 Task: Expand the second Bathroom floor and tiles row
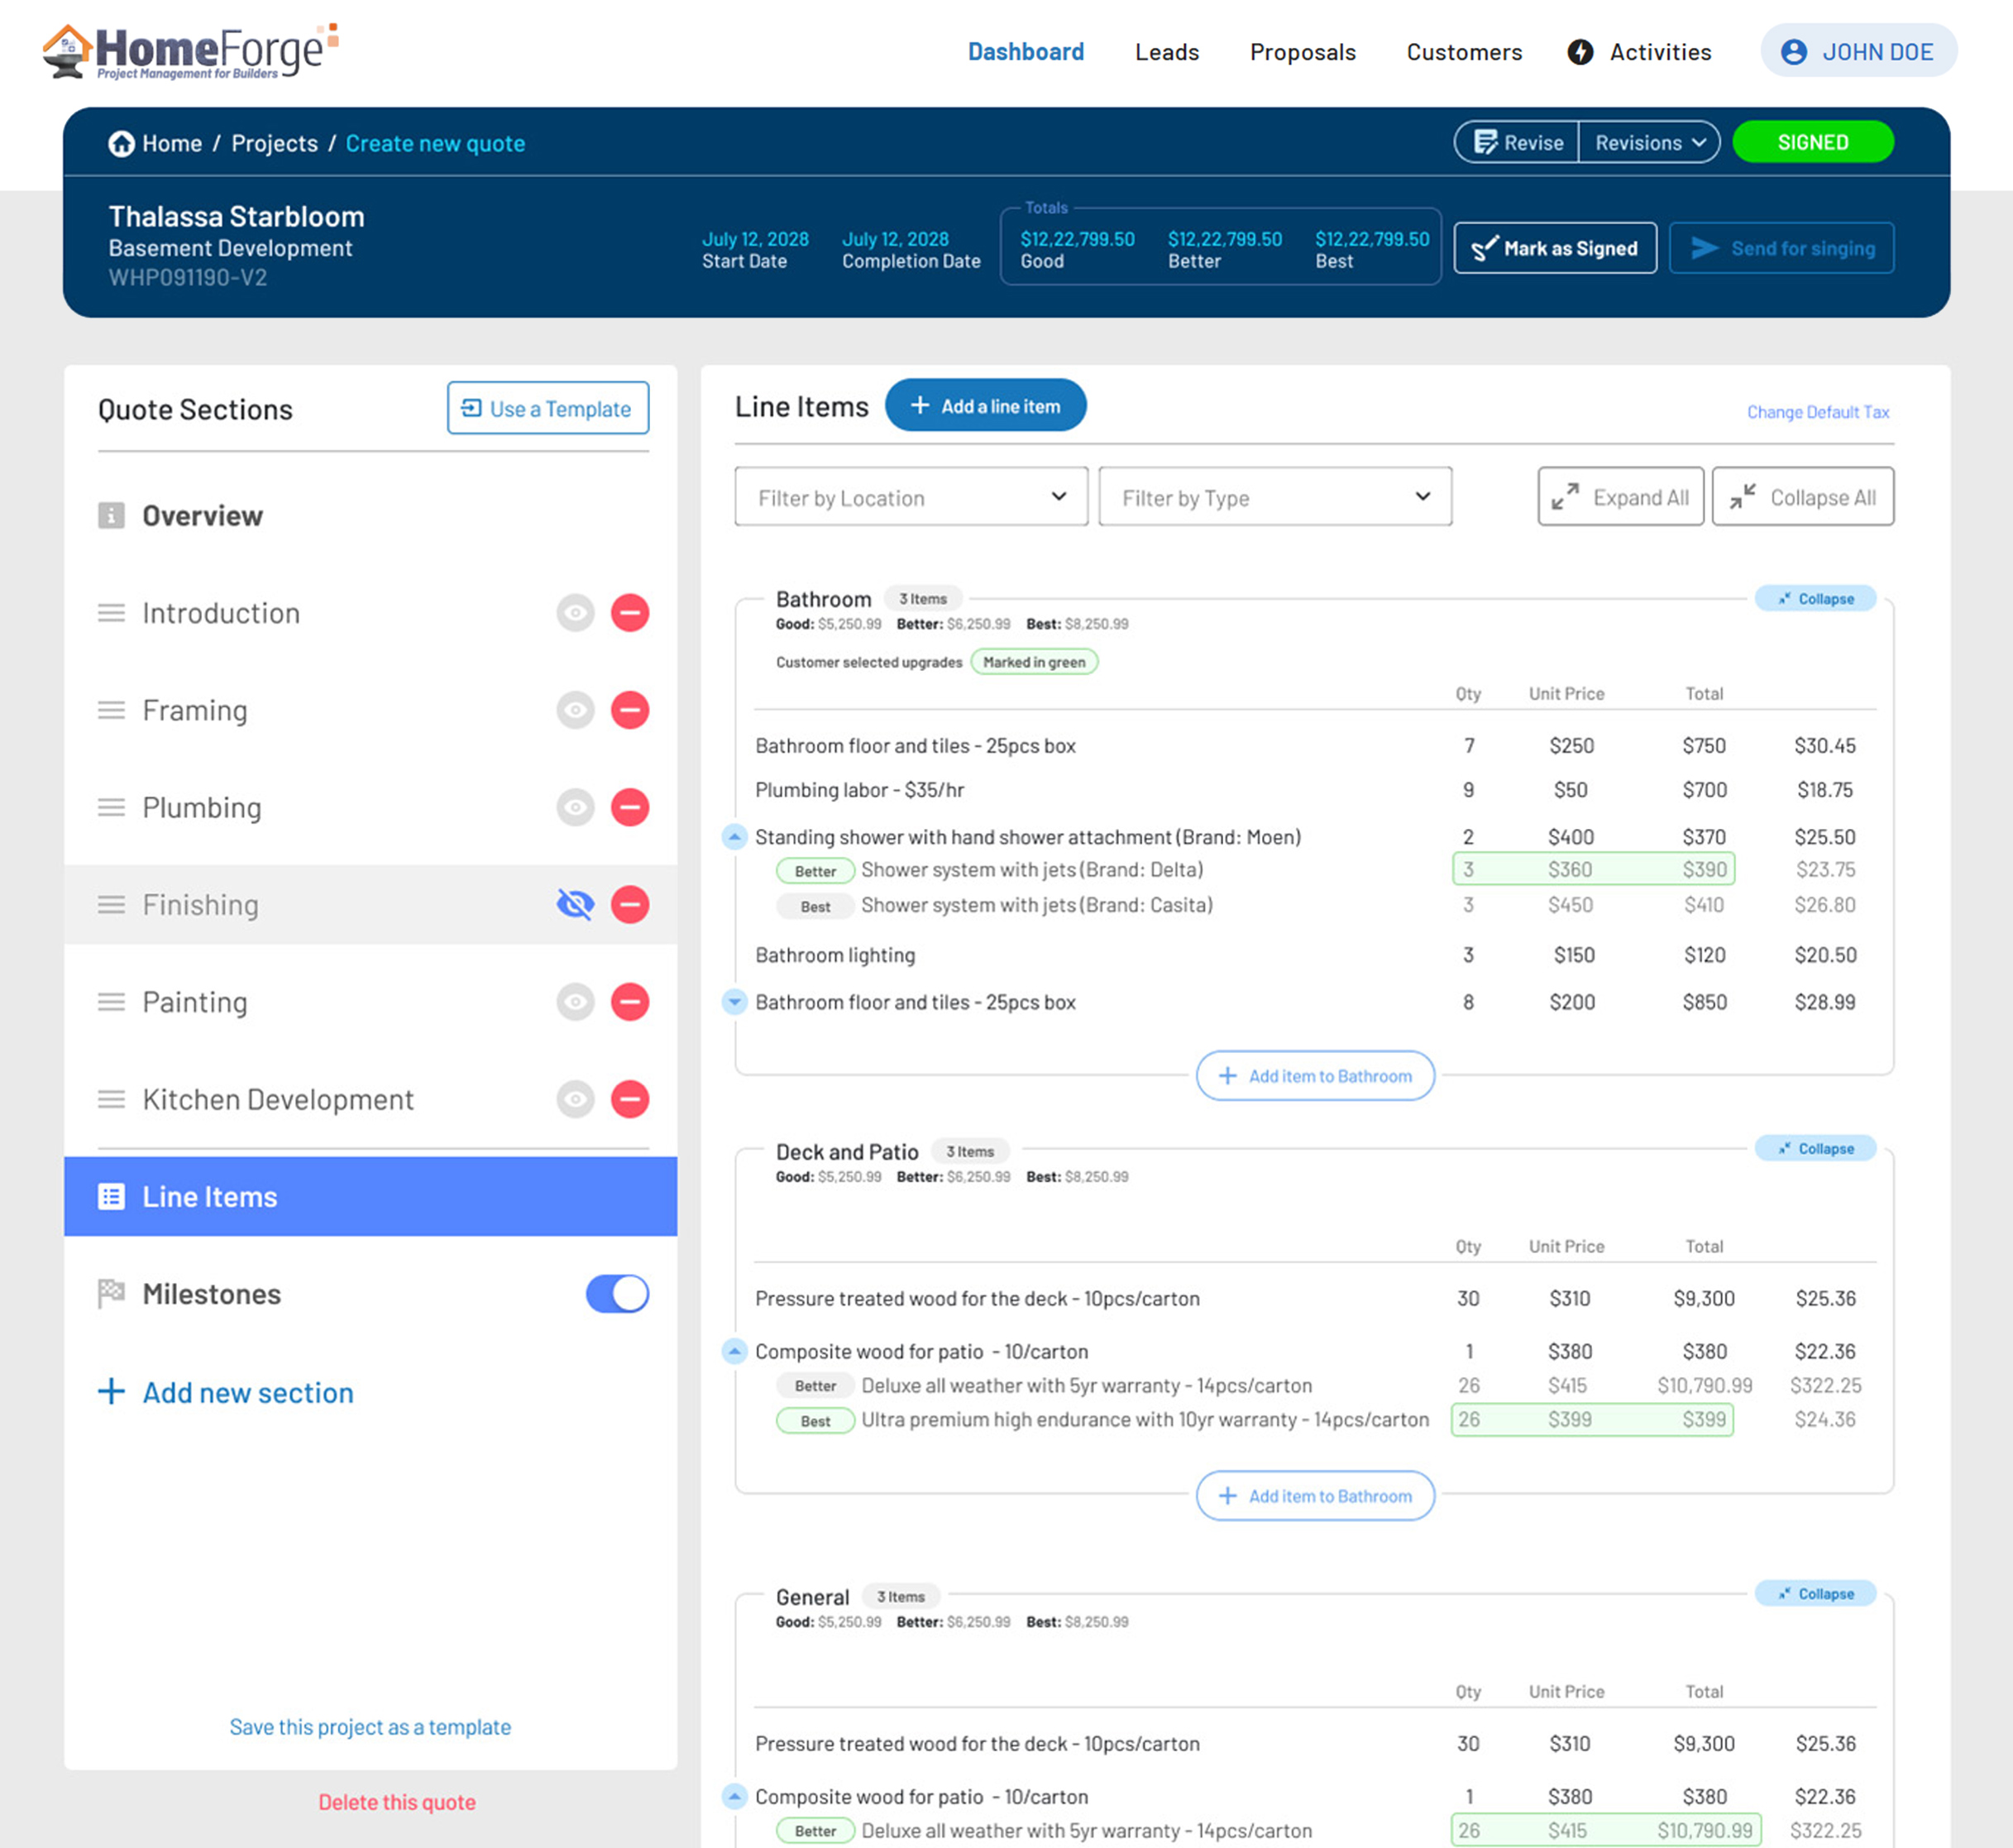pos(734,1002)
